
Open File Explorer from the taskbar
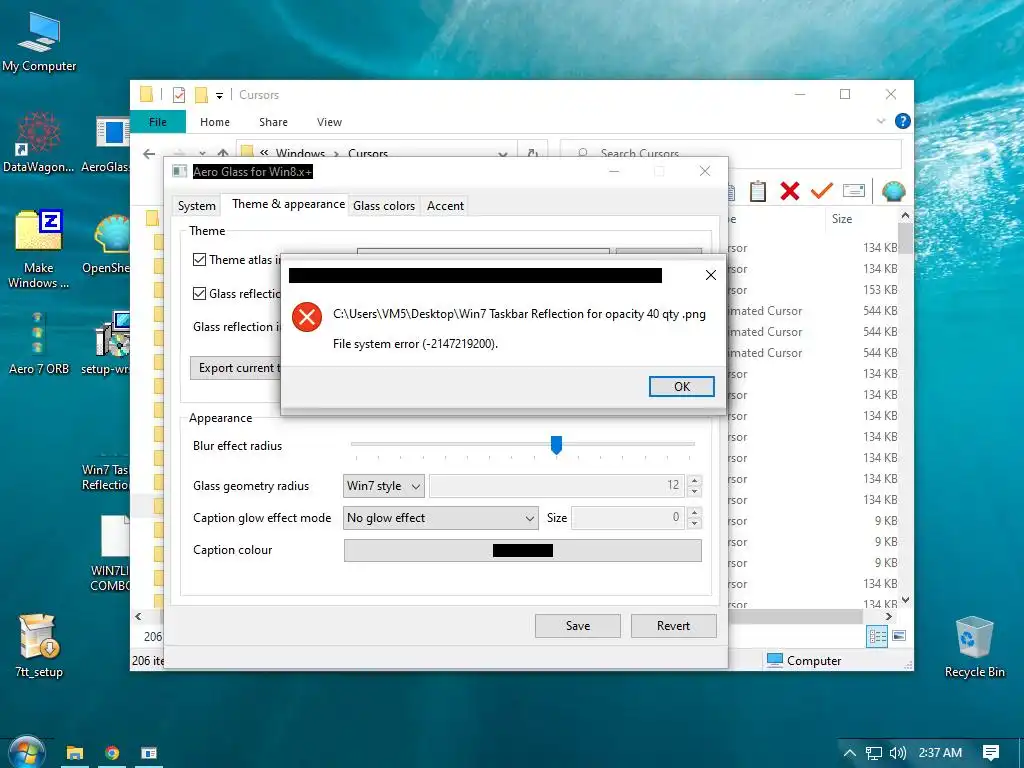74,753
